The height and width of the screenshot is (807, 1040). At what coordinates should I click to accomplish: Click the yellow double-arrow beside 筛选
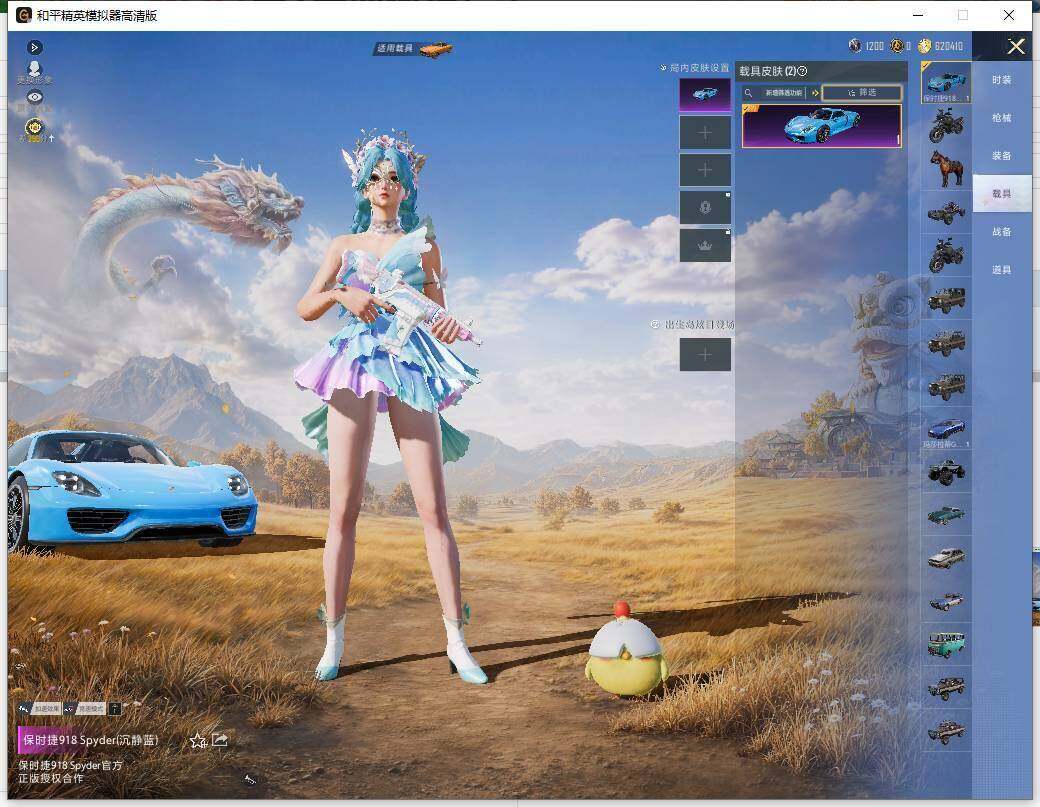tap(815, 93)
